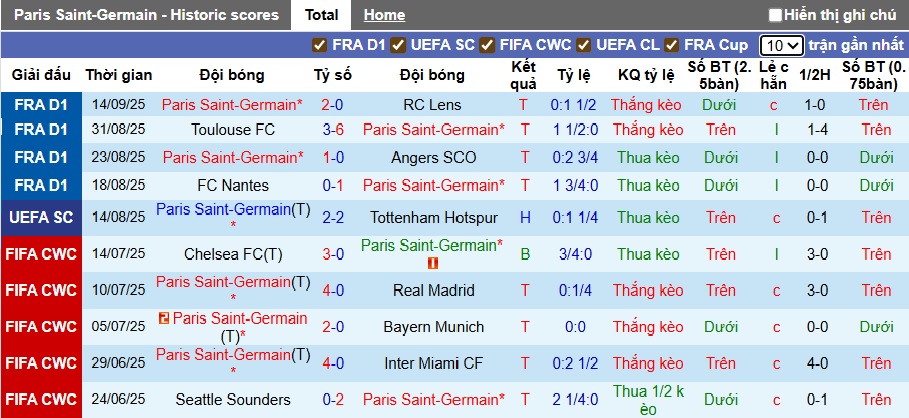Select the Total tab

pos(321,15)
